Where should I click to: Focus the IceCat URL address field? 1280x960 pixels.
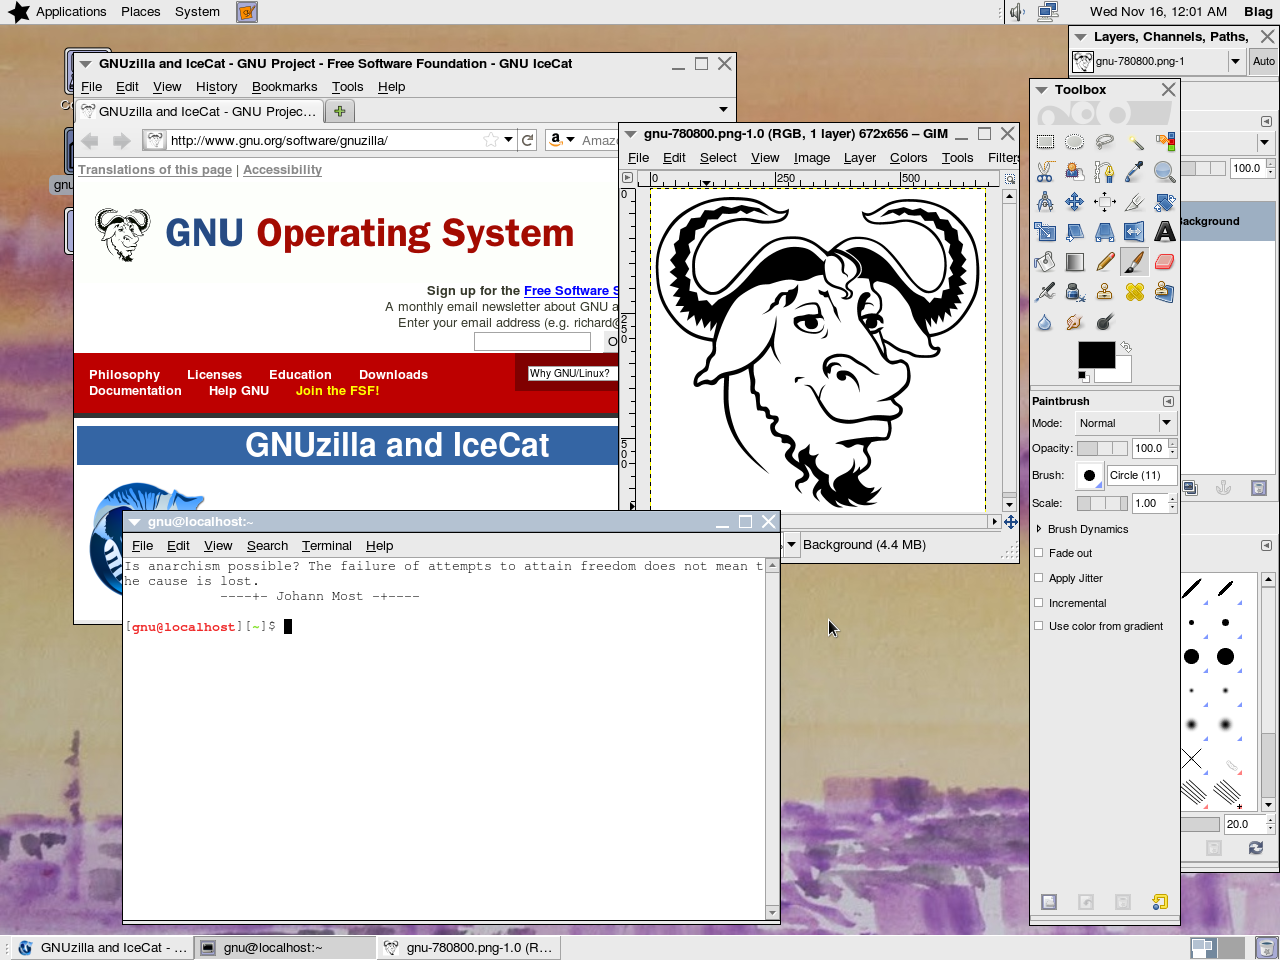(324, 140)
